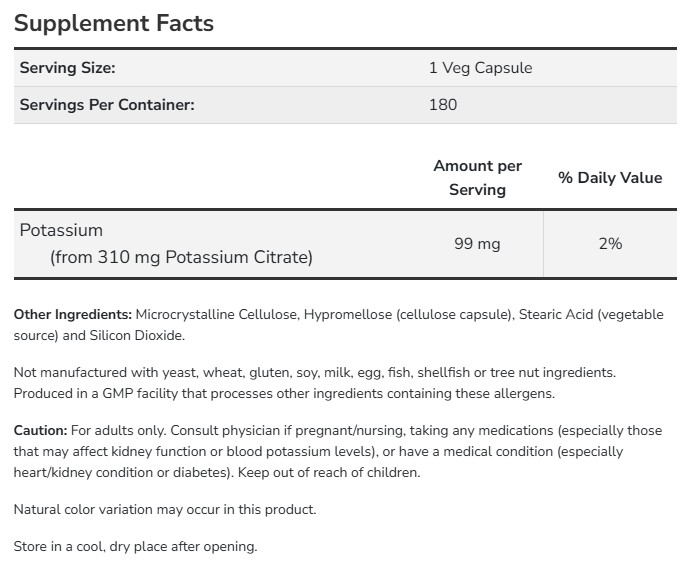Click the Natural color variation sentence

click(x=164, y=509)
